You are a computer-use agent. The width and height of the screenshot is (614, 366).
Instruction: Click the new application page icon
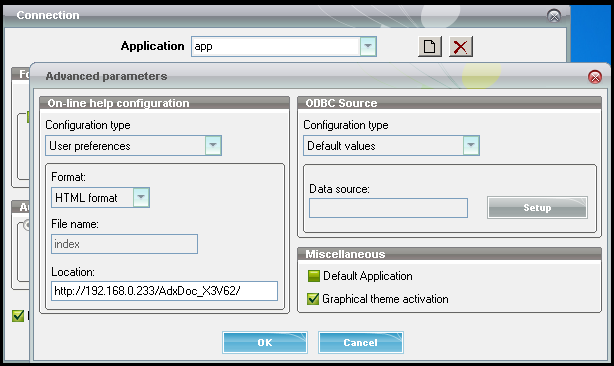(430, 47)
